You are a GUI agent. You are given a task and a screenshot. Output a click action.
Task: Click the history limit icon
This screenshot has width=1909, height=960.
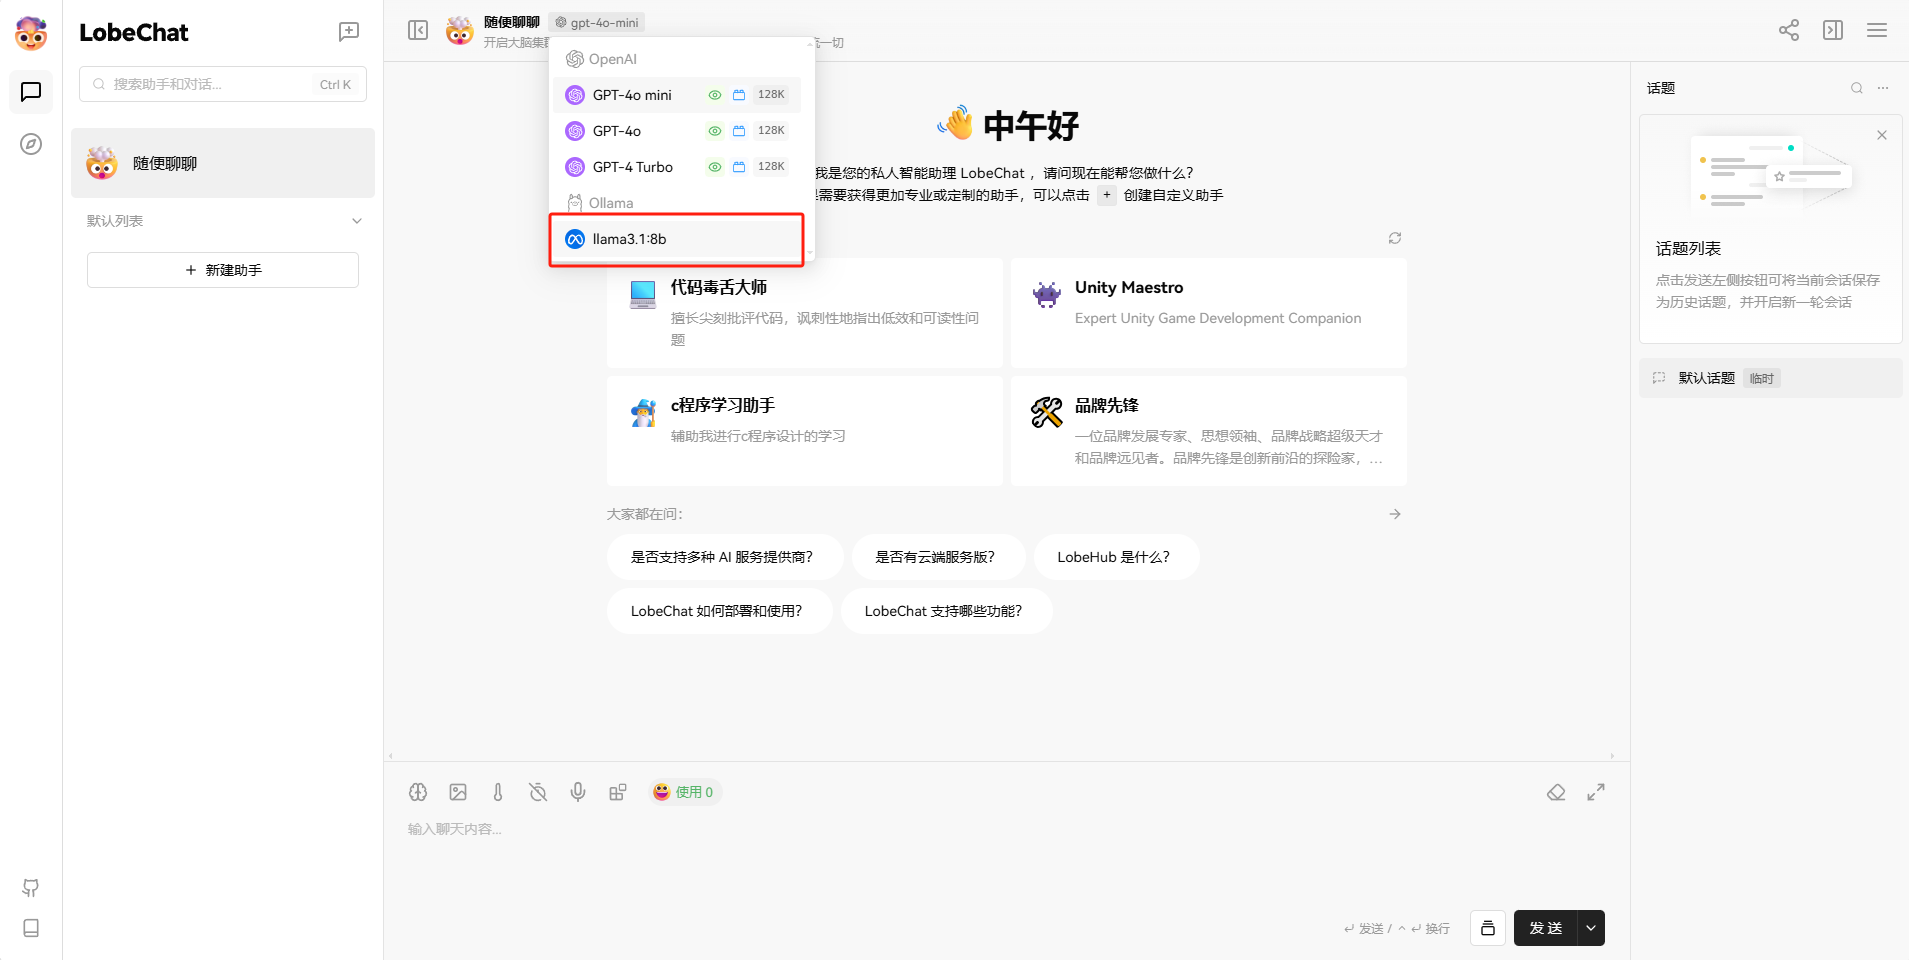pyautogui.click(x=538, y=792)
